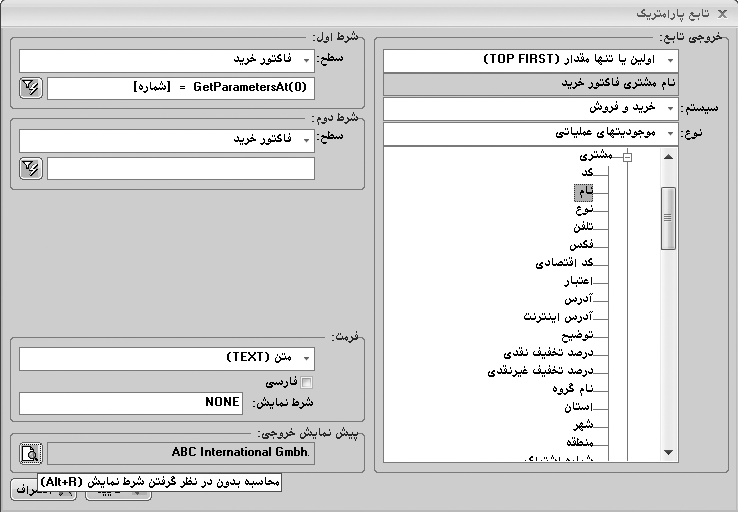Viewport: 738px width, 512px height.
Task: Click the empty second condition expression field
Action: point(180,168)
